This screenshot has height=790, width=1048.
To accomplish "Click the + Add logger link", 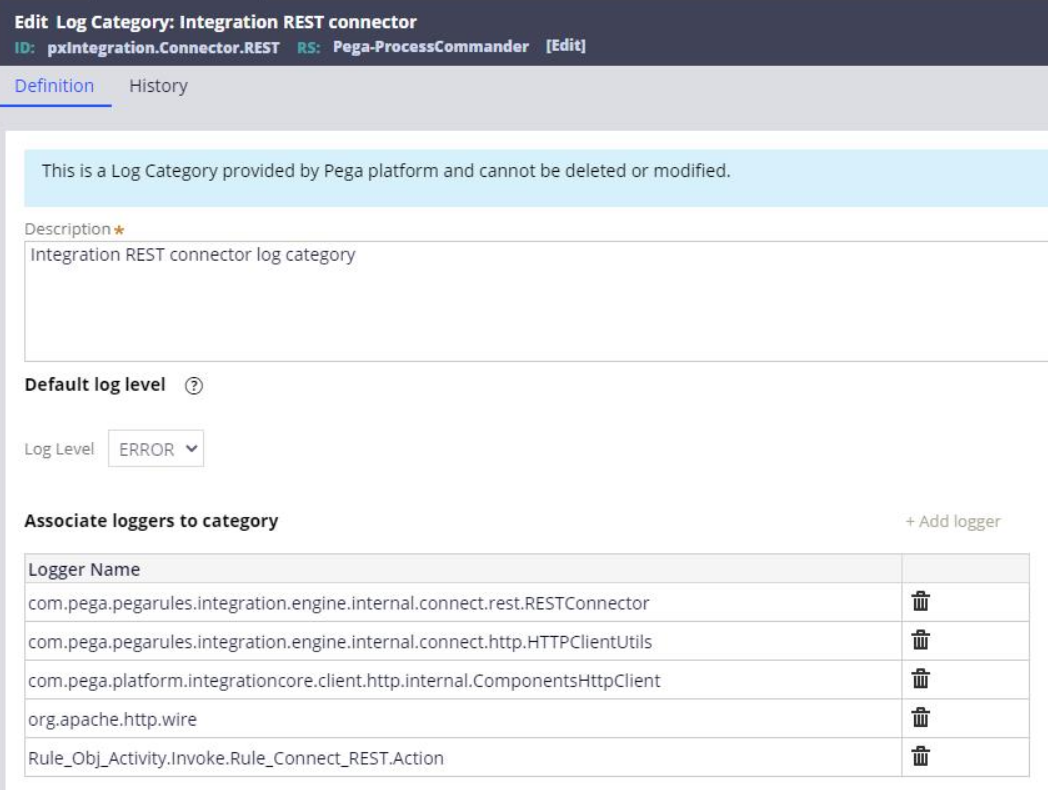I will (x=952, y=521).
